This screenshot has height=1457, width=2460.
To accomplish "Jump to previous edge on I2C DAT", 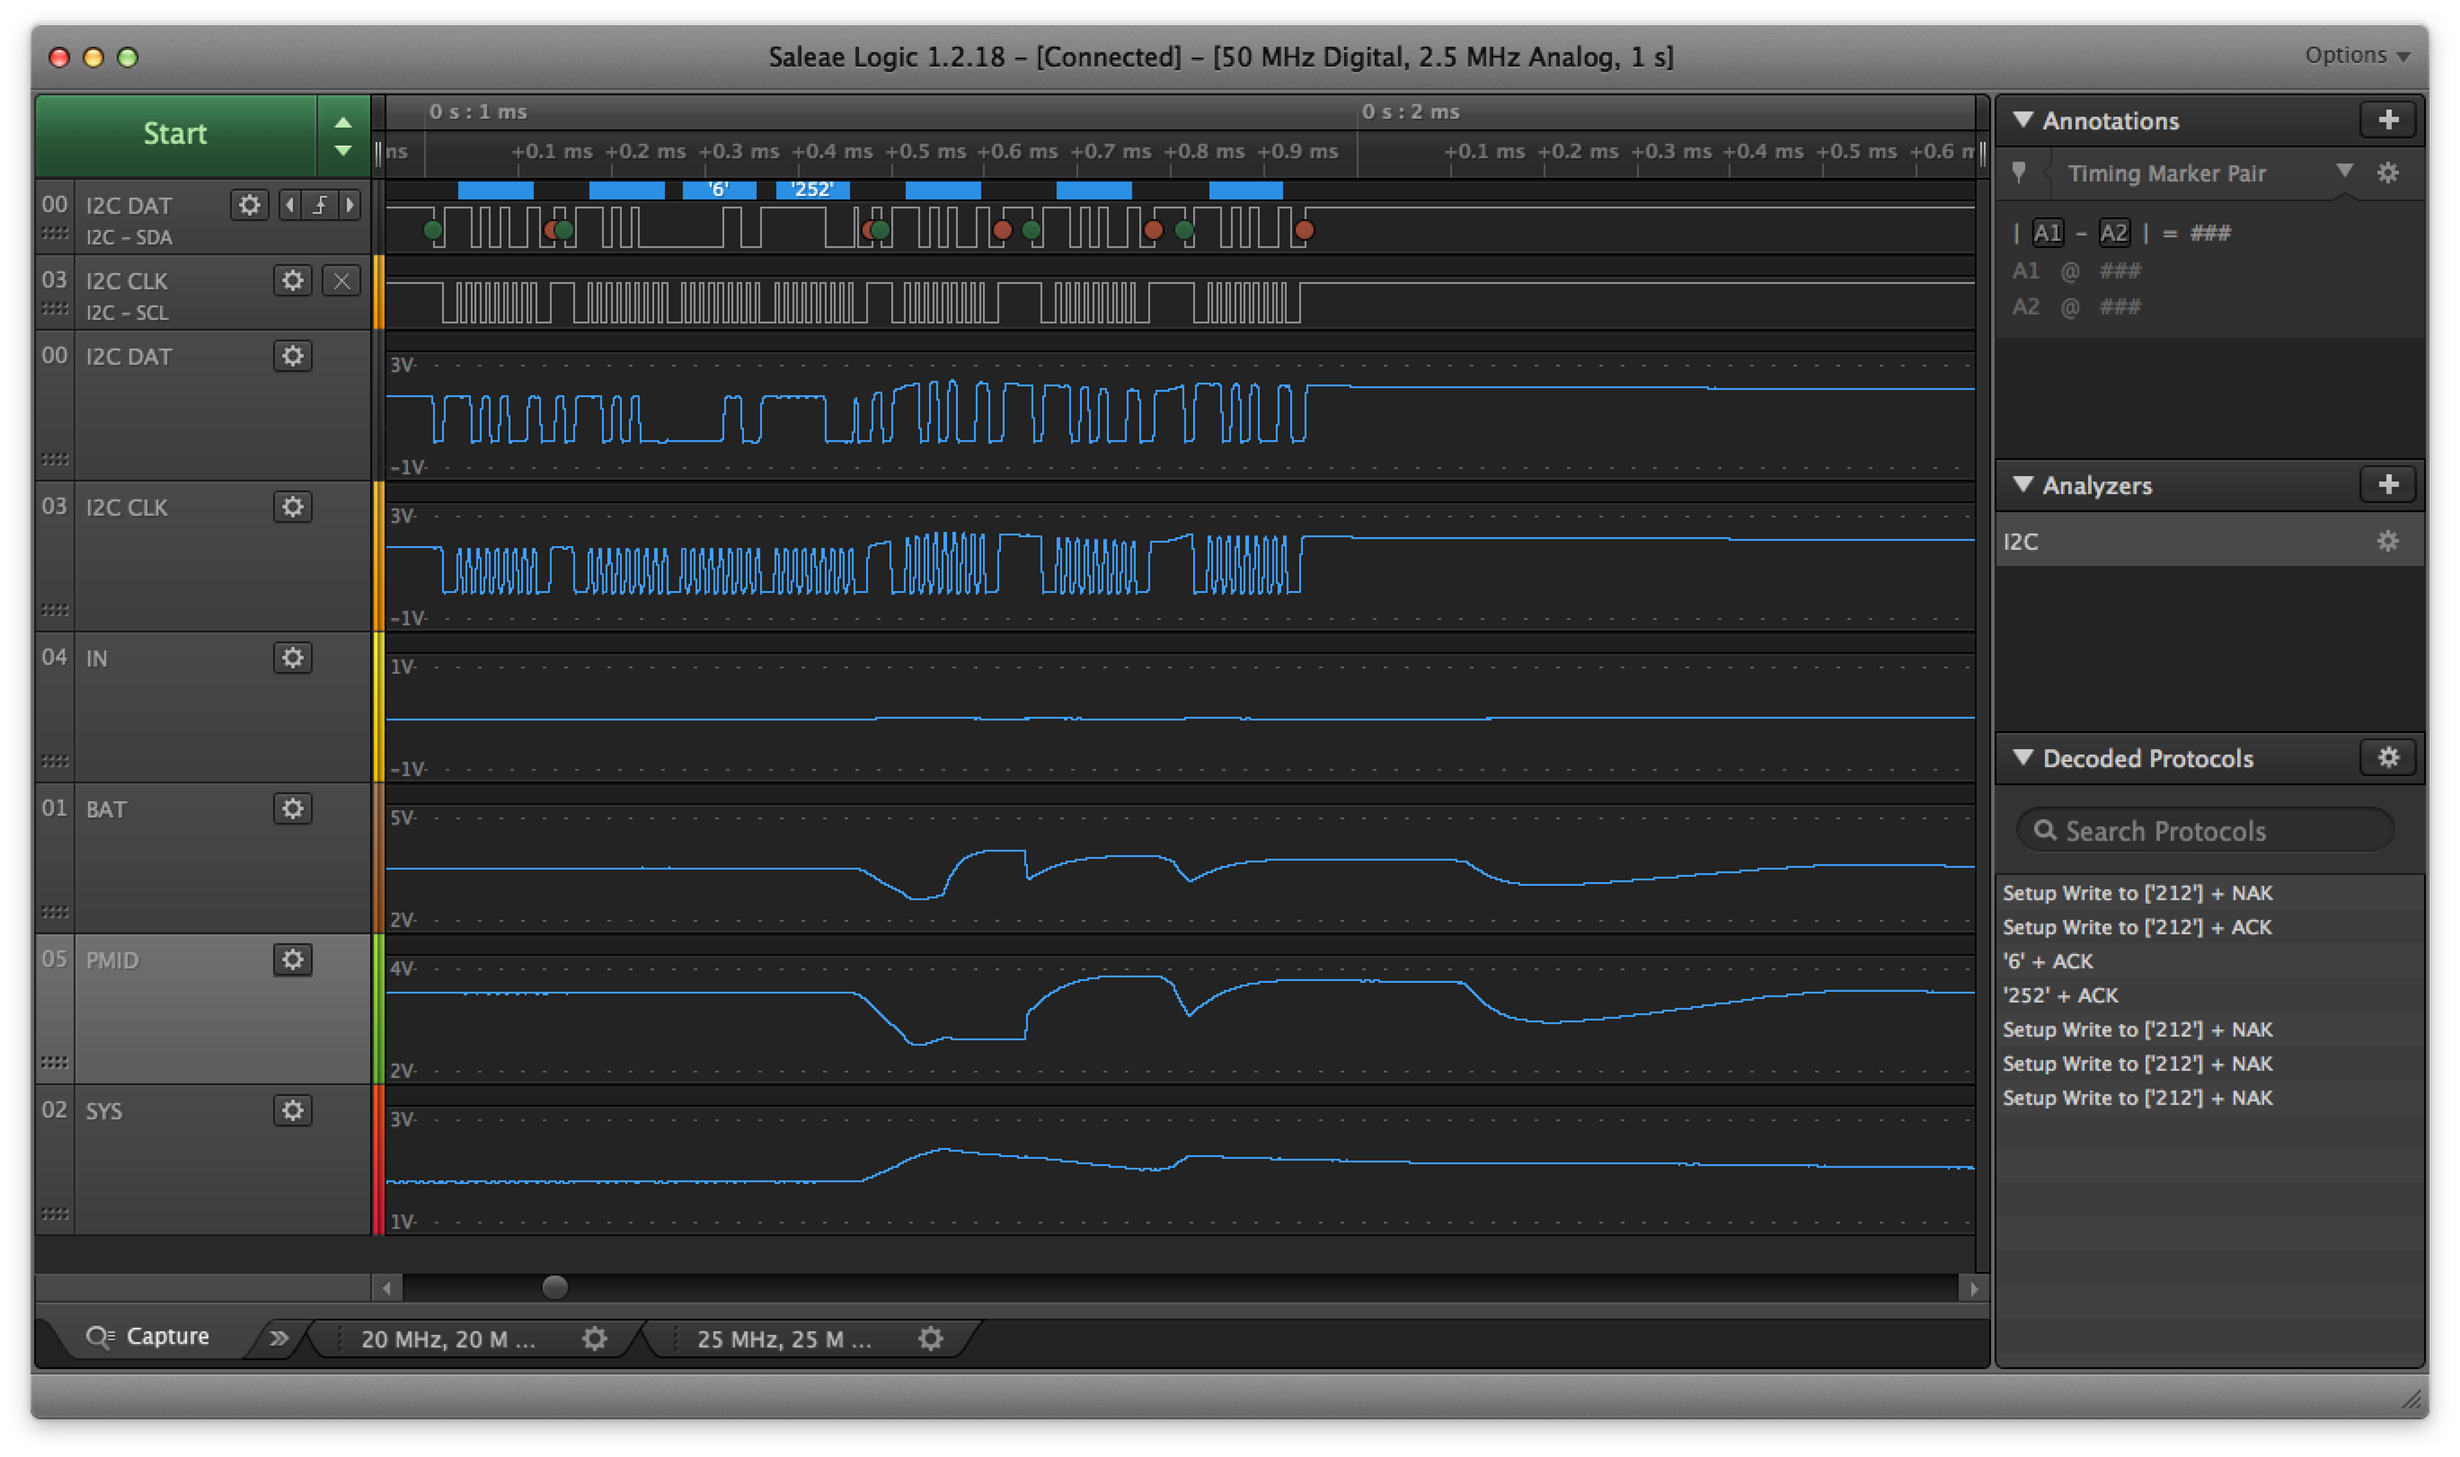I will [290, 205].
